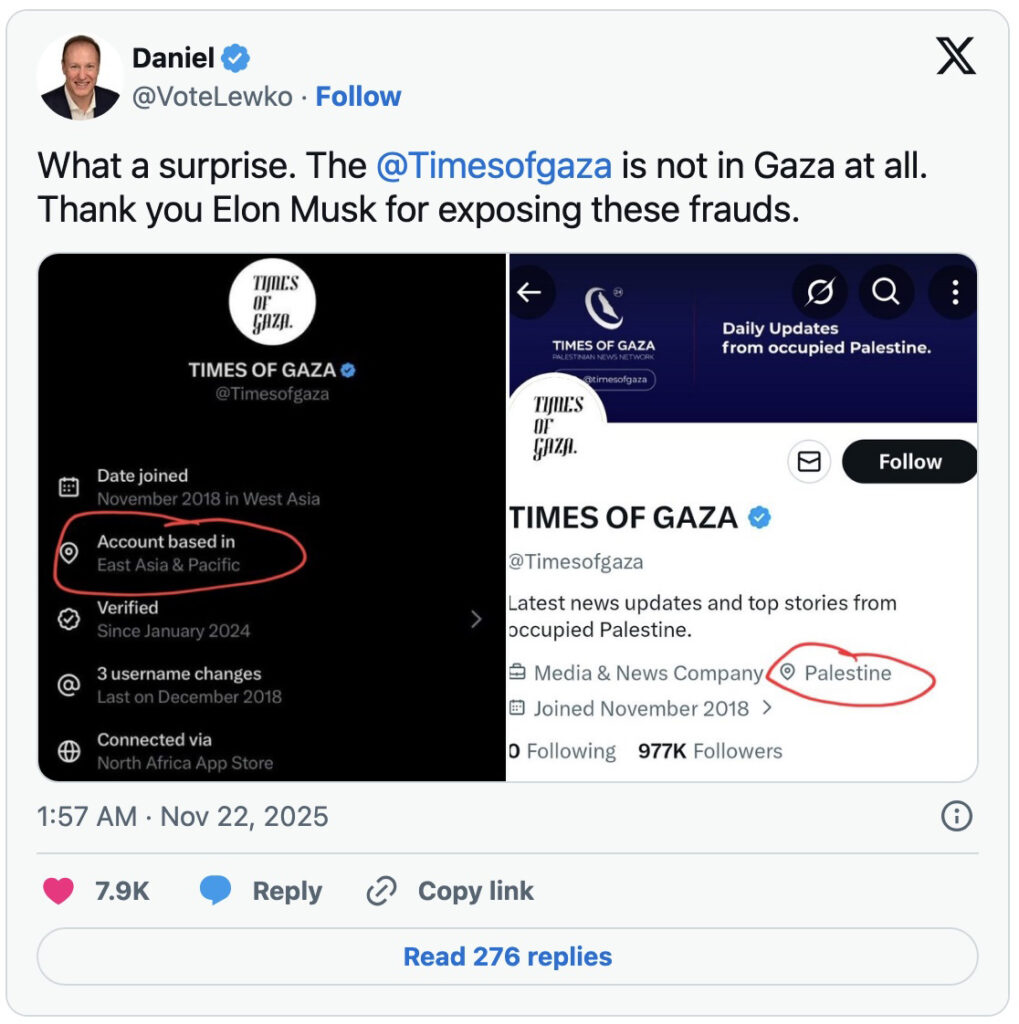Open the three-dot menu in profile screenshot

click(955, 292)
